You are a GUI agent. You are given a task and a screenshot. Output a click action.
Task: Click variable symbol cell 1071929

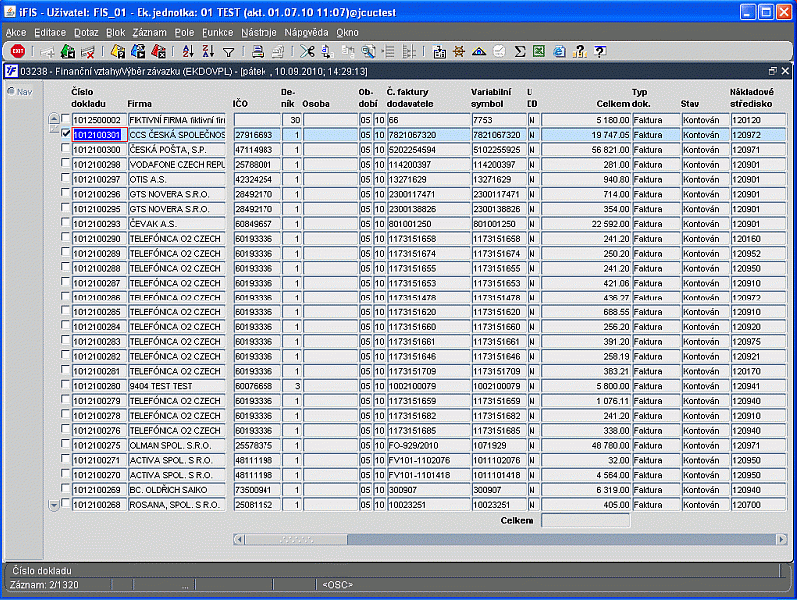[x=499, y=445]
